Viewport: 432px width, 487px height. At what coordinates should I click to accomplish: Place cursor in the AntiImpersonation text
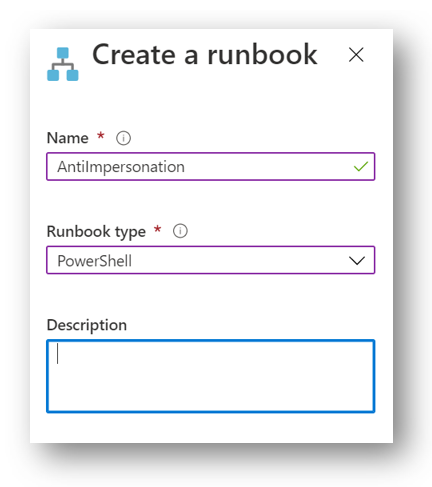click(x=121, y=167)
